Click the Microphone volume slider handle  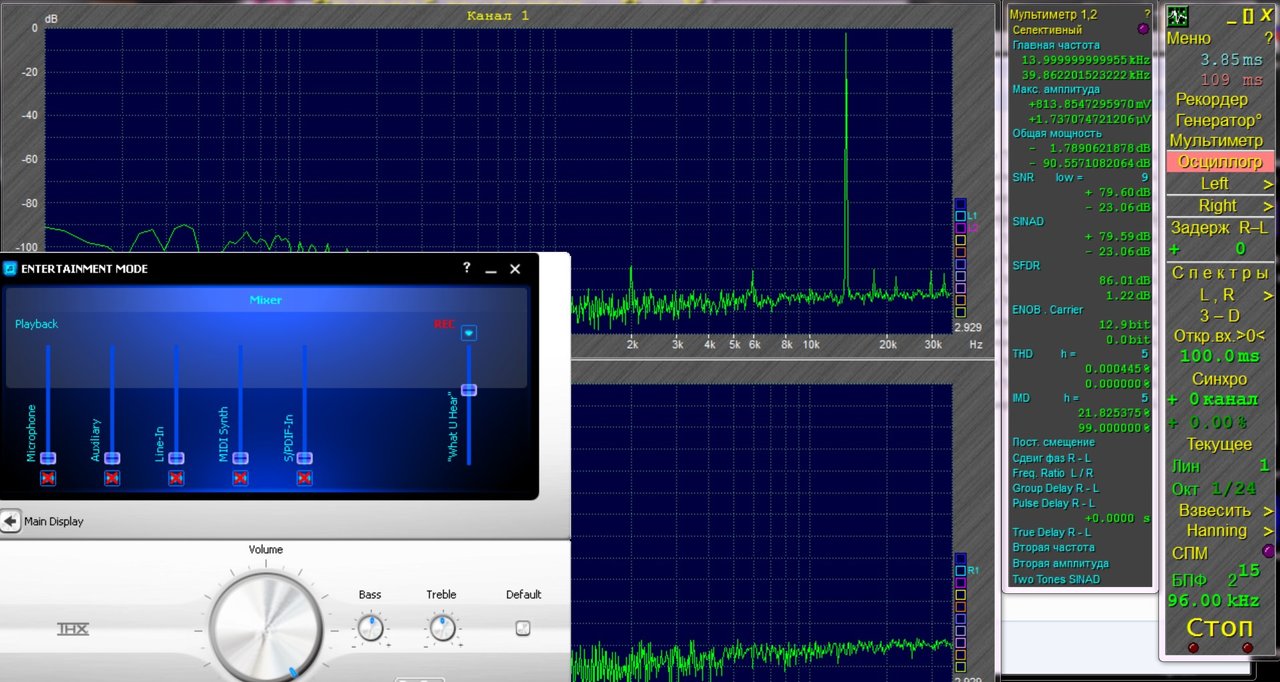[x=48, y=458]
